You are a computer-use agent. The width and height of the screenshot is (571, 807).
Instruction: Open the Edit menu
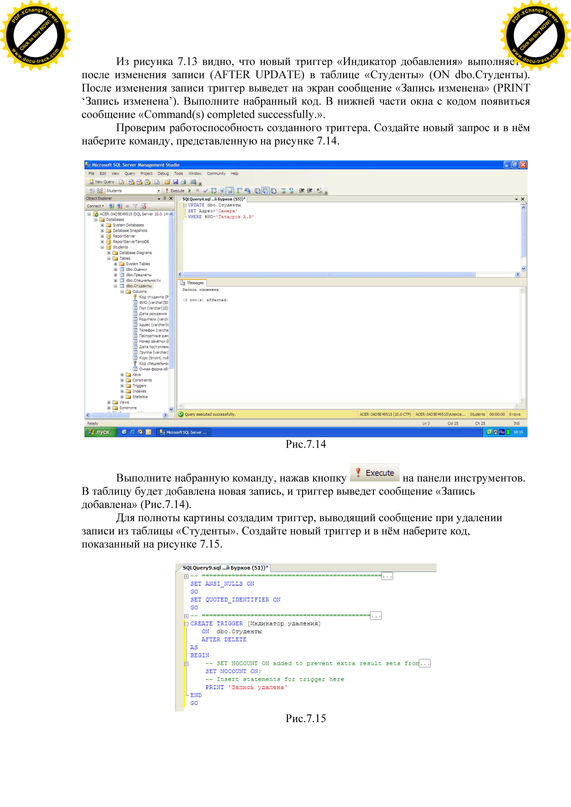coord(102,174)
